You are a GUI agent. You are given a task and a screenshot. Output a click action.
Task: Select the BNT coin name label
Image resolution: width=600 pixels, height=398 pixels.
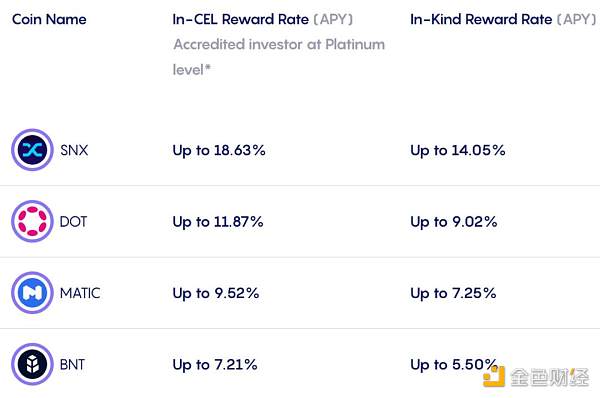[x=72, y=365]
